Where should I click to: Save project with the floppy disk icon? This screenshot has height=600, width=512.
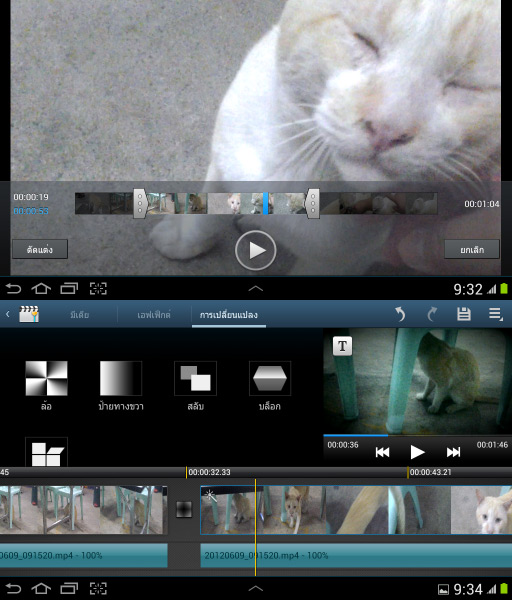tap(464, 314)
